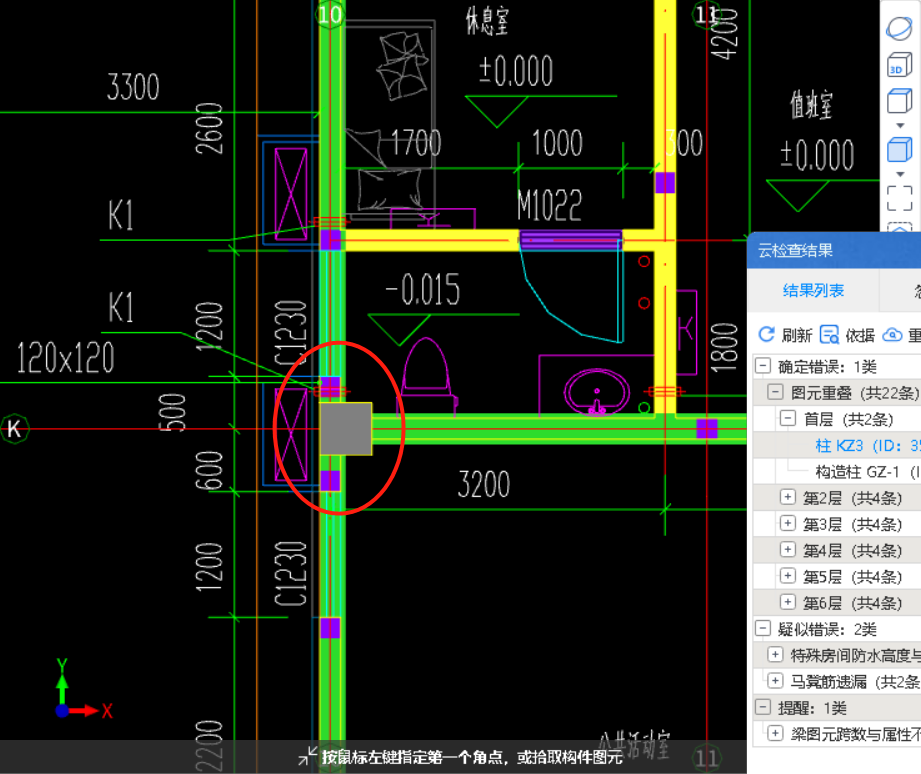Image resolution: width=921 pixels, height=774 pixels.
Task: Collapse the 疑似错误: 2类 group
Action: [762, 628]
